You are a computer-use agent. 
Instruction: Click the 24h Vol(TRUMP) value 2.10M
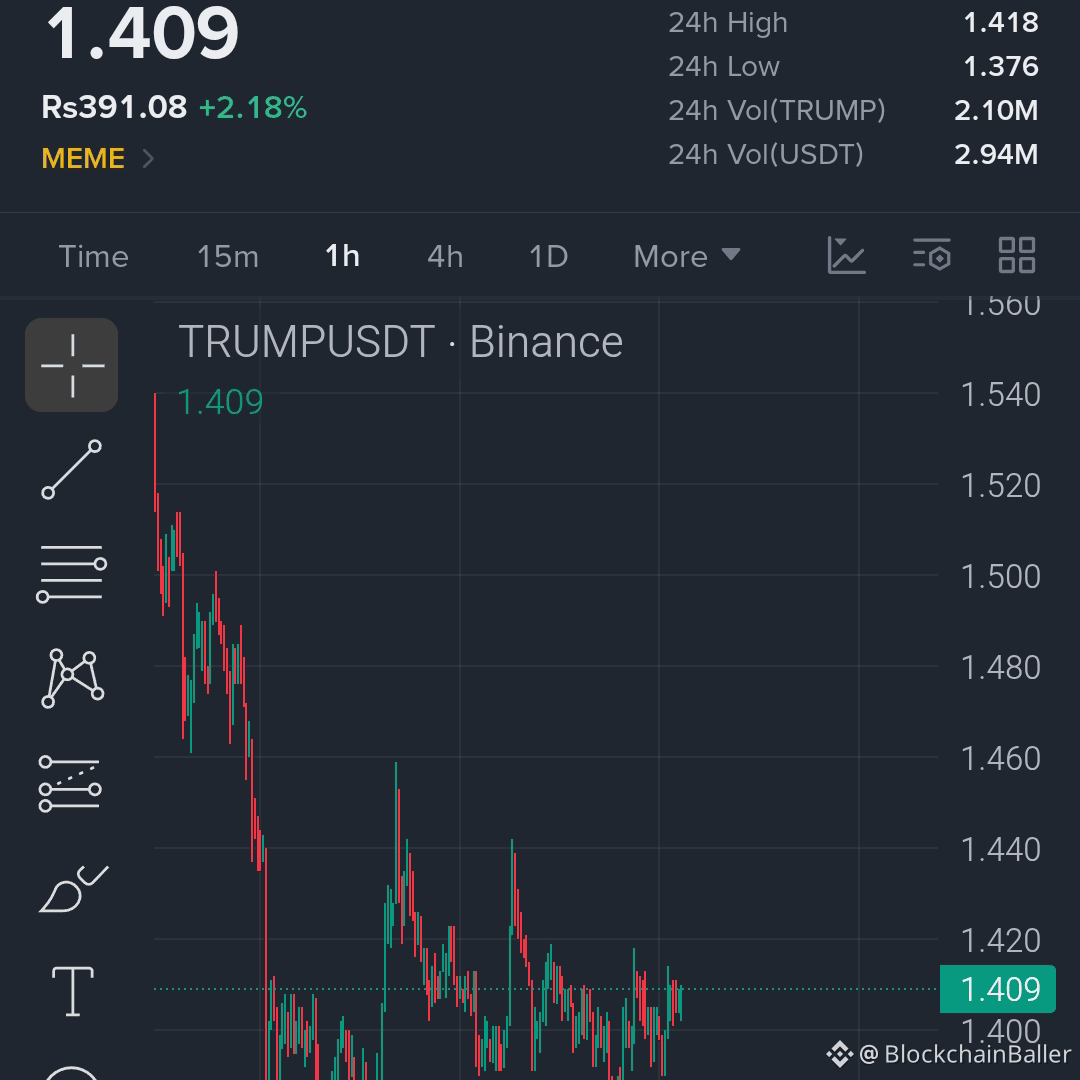tap(996, 110)
